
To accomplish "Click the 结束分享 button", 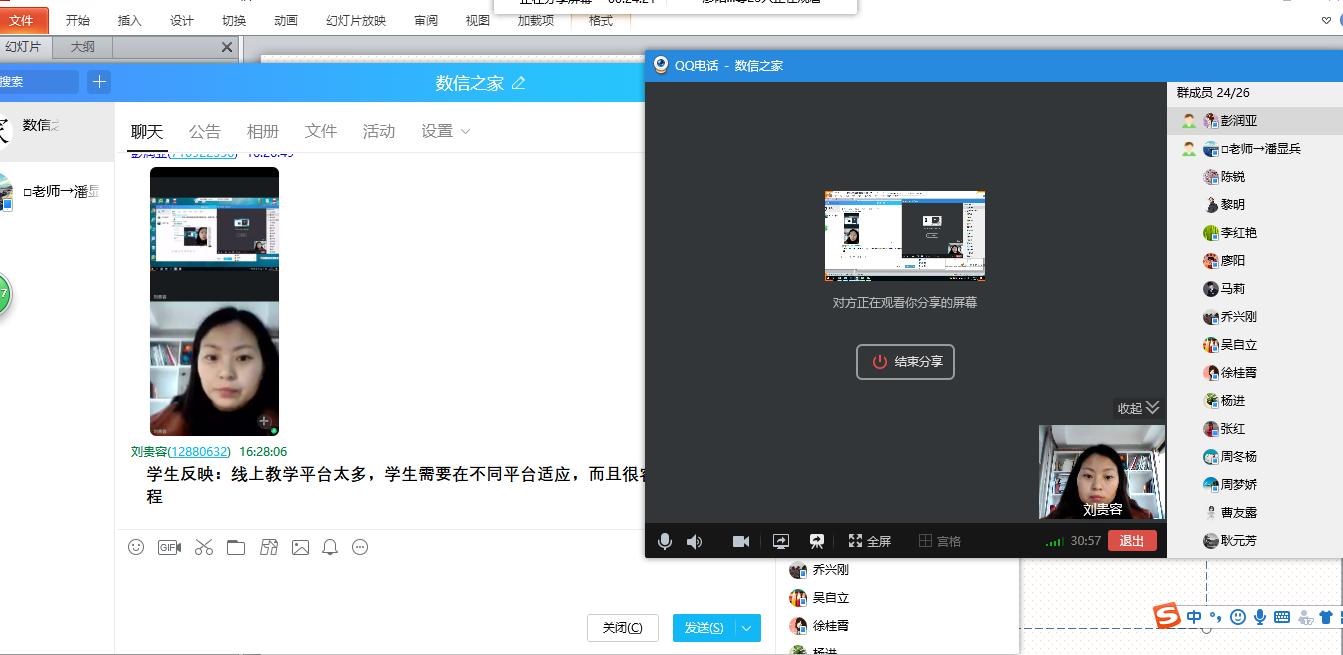I will point(905,361).
